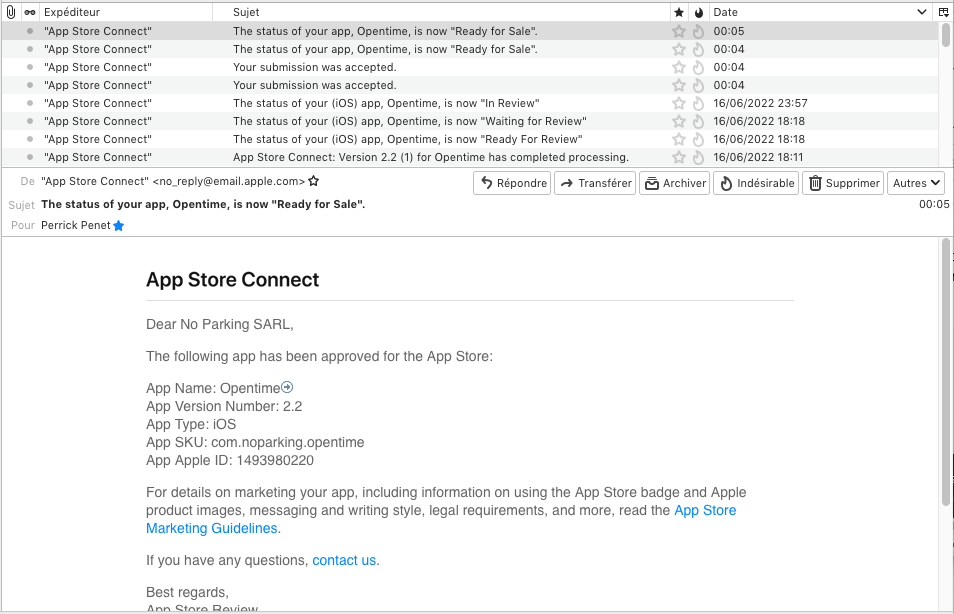Click the "Dear No Parking SARL," greeting
Image resolution: width=954 pixels, height=614 pixels.
220,324
